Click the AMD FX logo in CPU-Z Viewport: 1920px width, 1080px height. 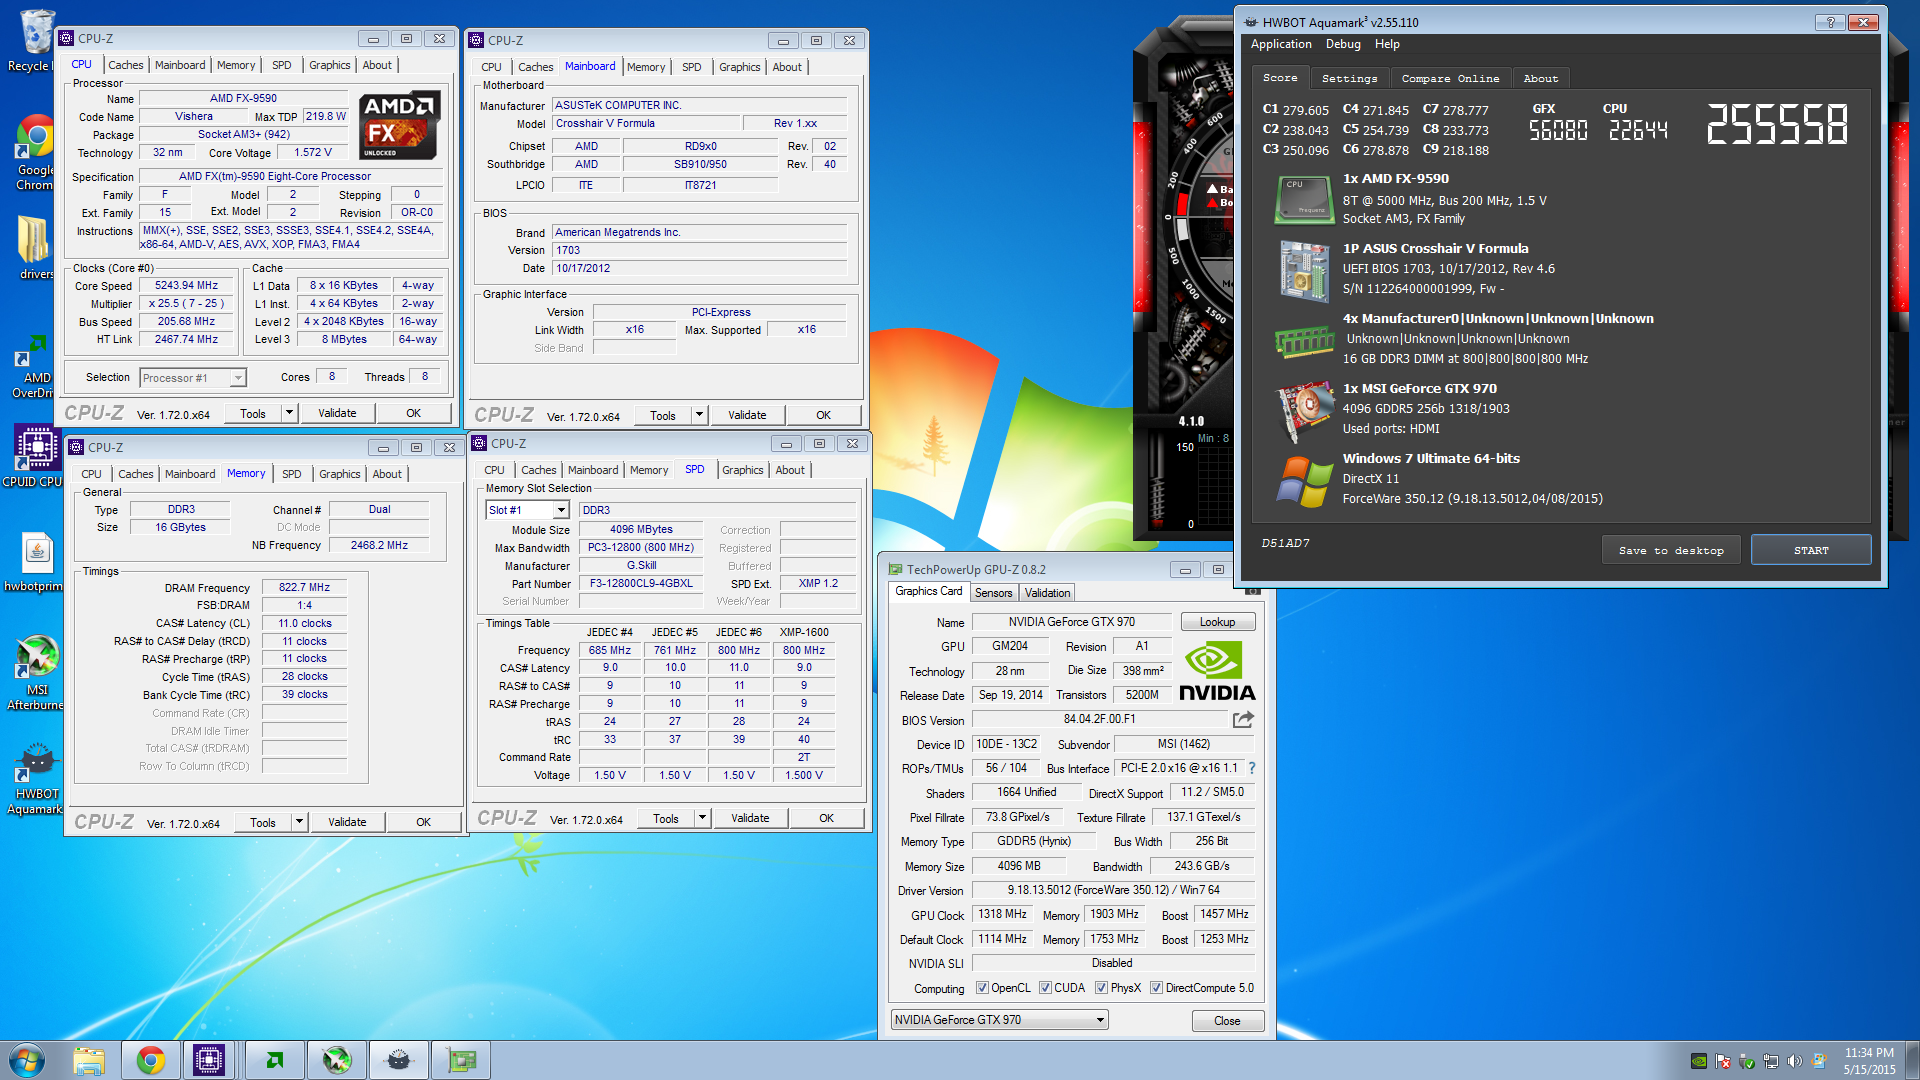coord(399,125)
